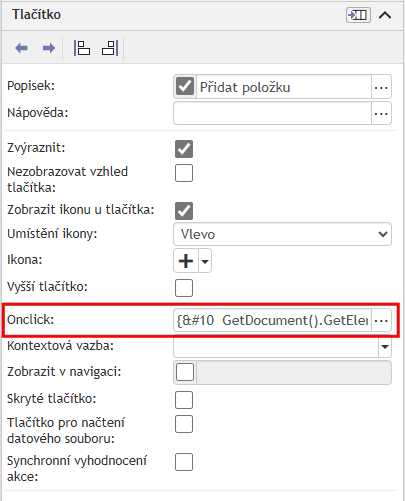This screenshot has width=405, height=501.
Task: Collapse the Tlačítko panel with chevron
Action: pos(385,15)
